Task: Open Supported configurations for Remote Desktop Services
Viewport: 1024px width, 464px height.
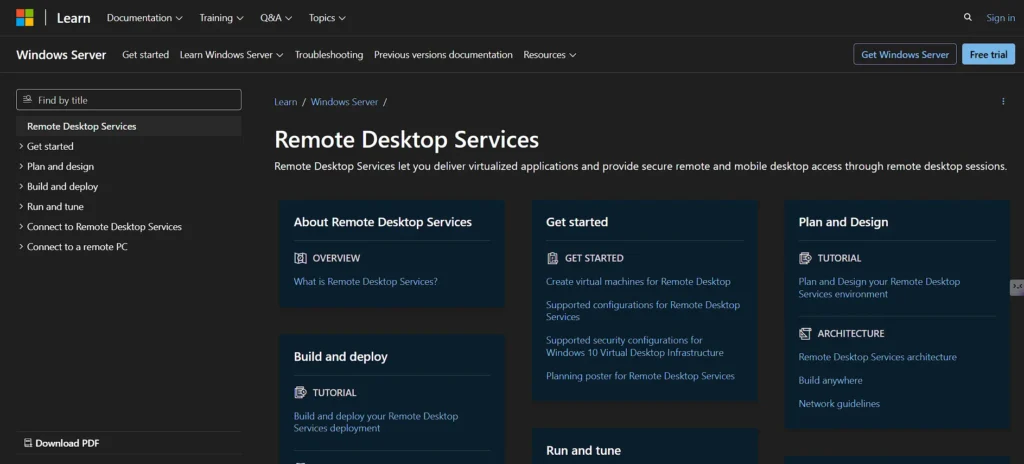Action: point(643,310)
